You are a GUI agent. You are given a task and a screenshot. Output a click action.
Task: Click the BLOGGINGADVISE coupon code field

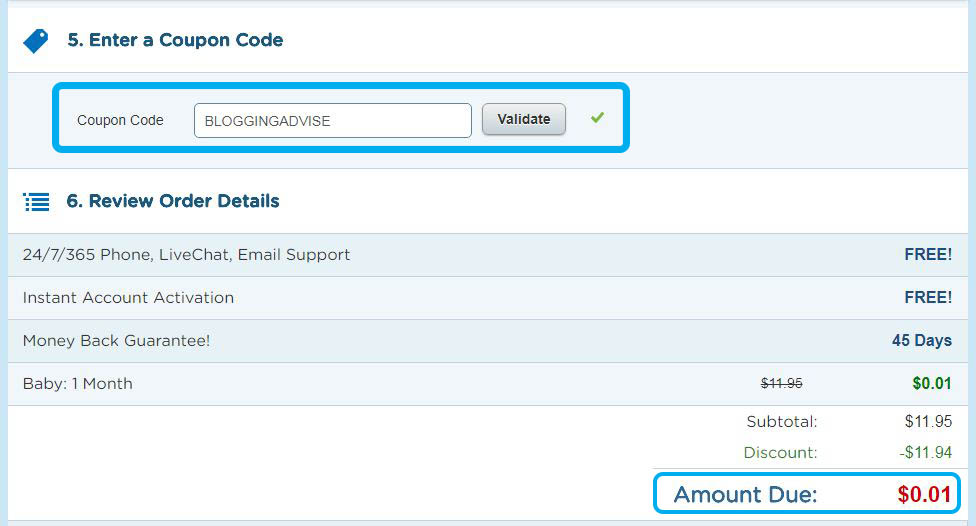point(332,120)
